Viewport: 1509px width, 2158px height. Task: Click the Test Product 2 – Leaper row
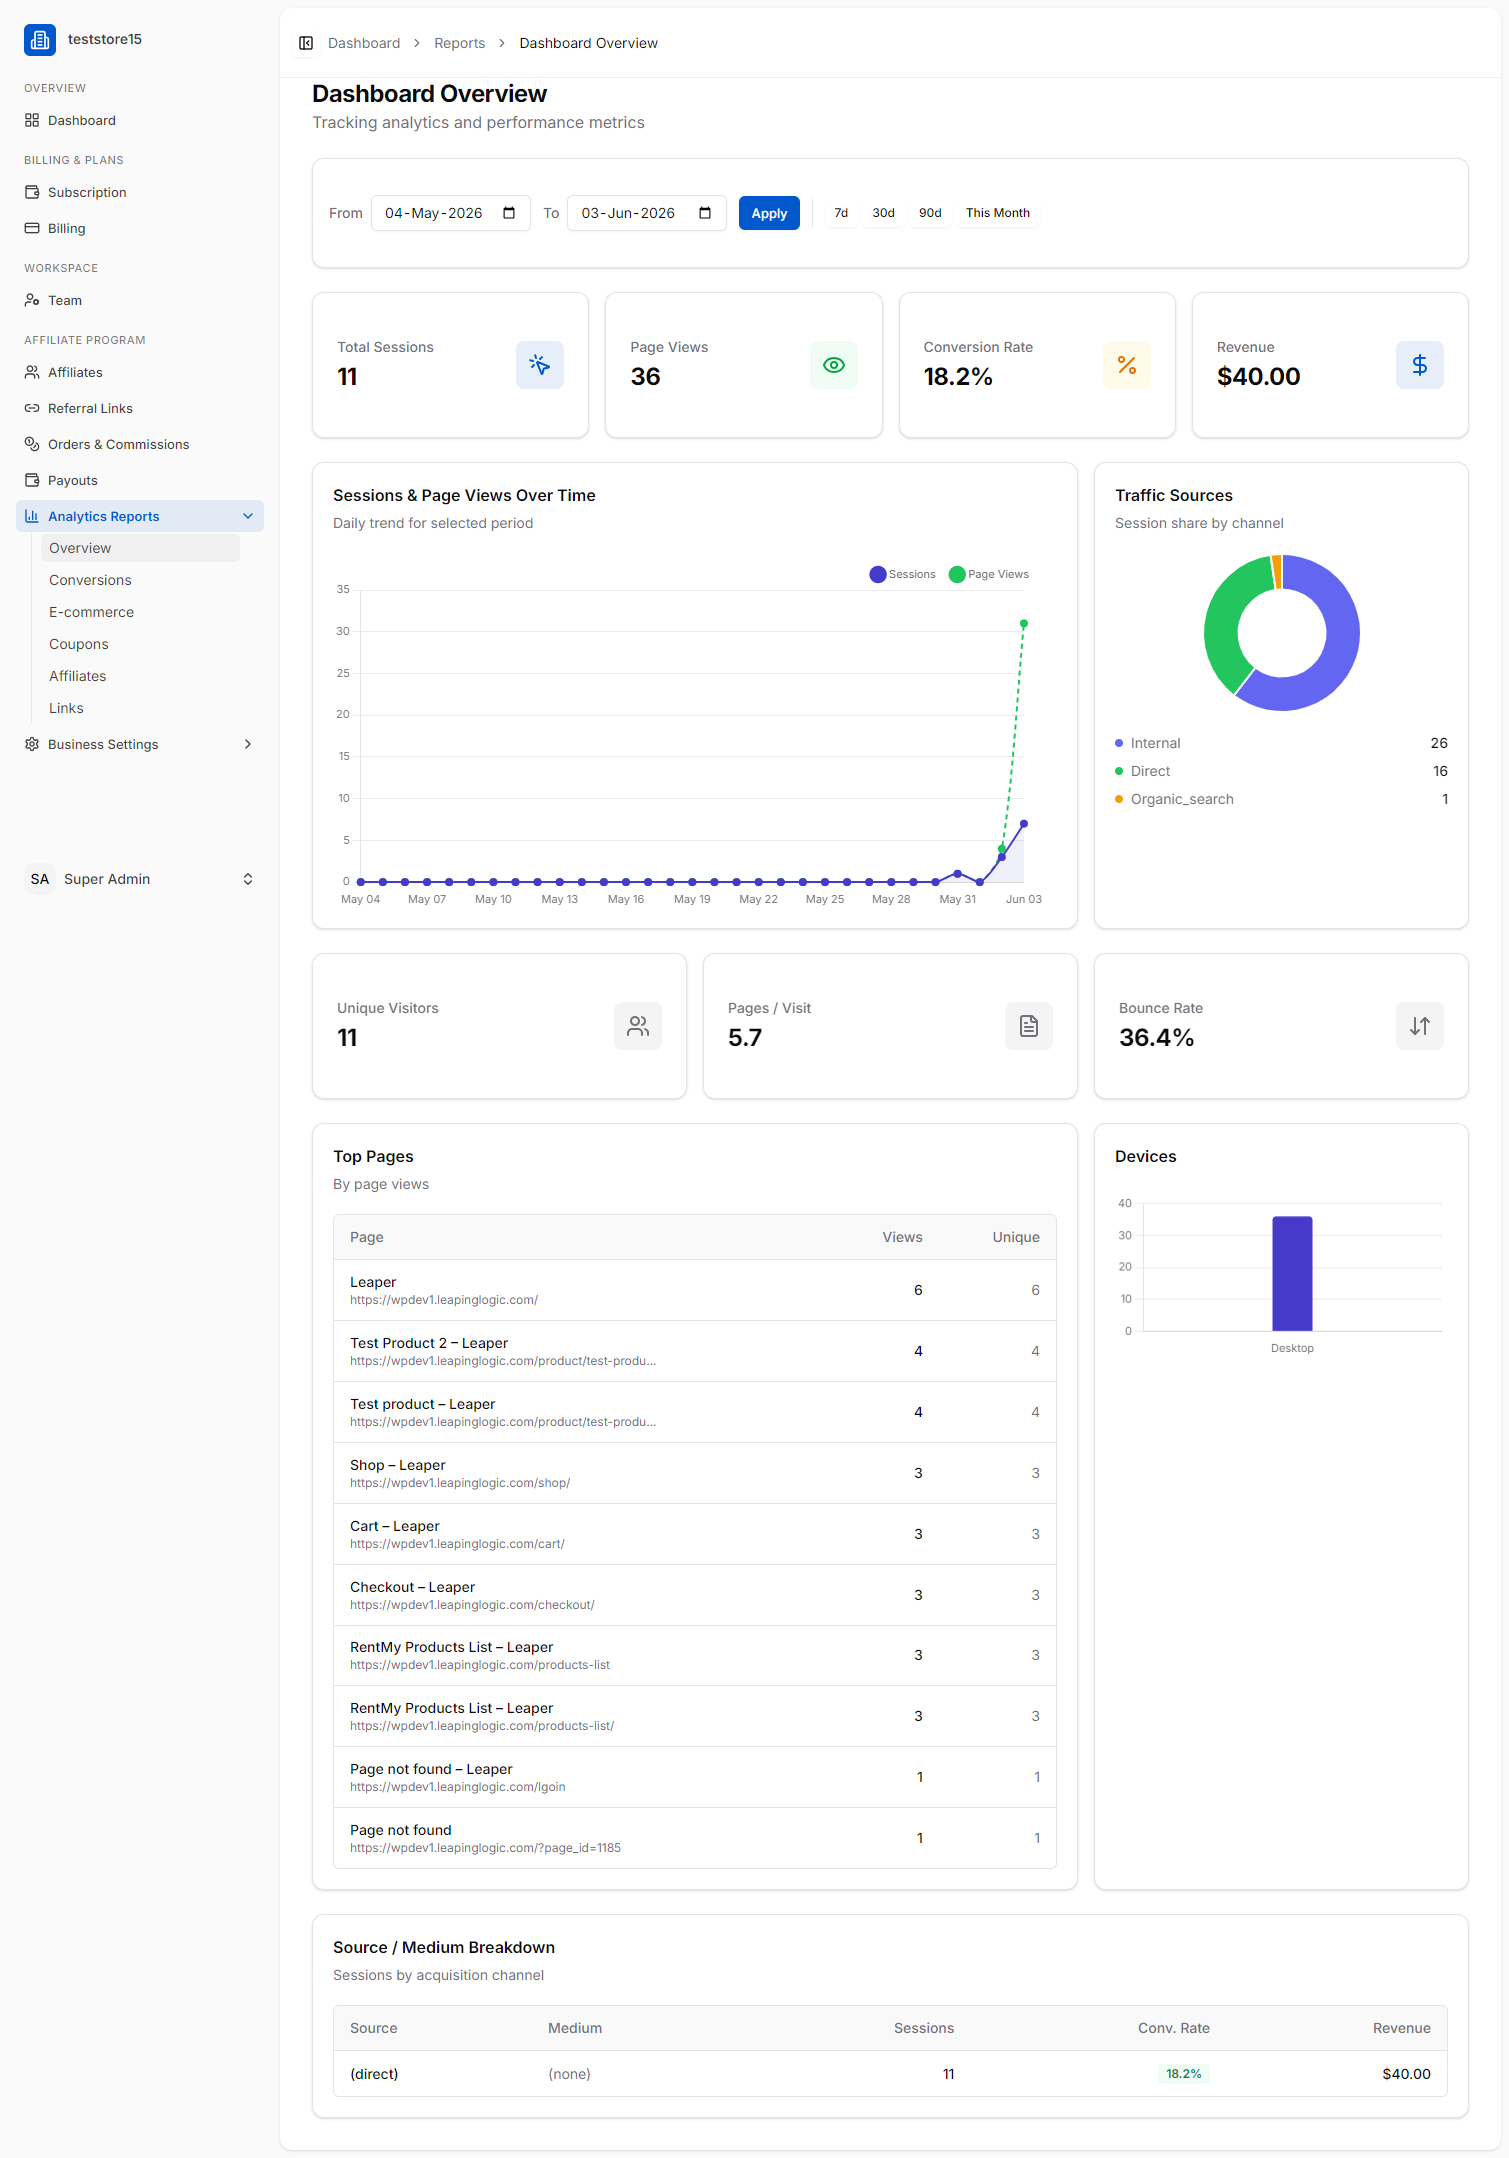point(694,1351)
